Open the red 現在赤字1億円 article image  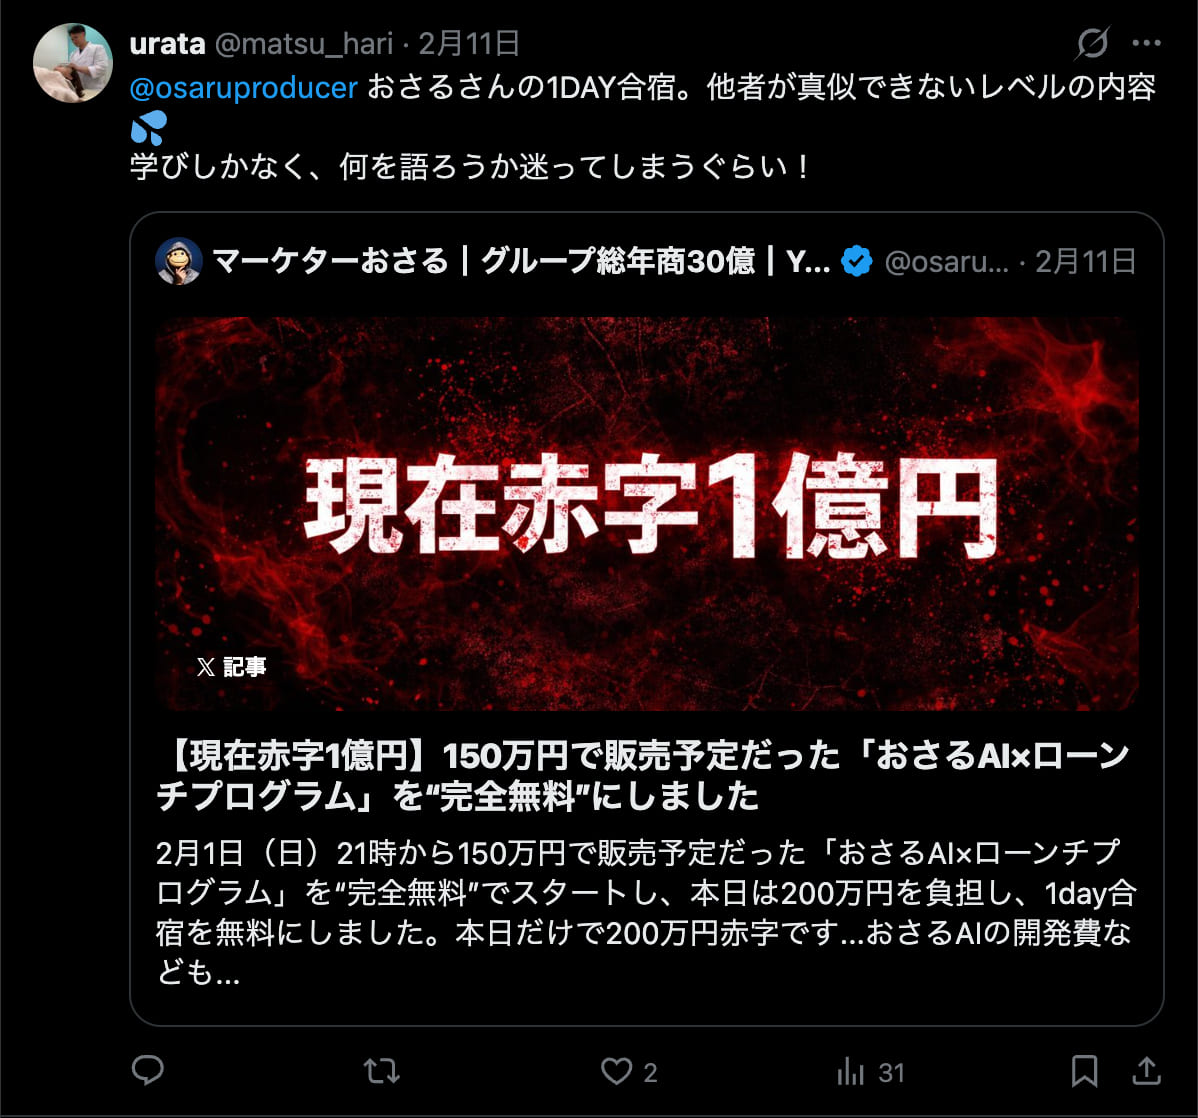pos(646,514)
